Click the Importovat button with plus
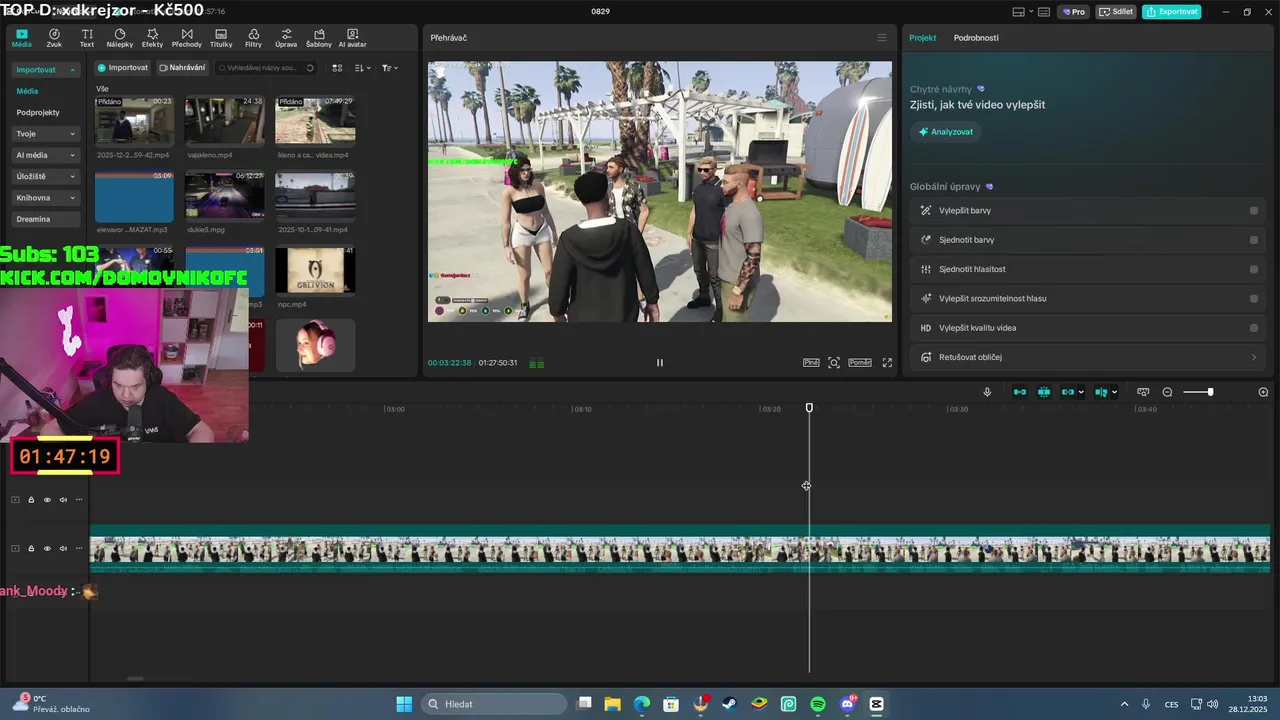The image size is (1280, 720). [x=122, y=68]
